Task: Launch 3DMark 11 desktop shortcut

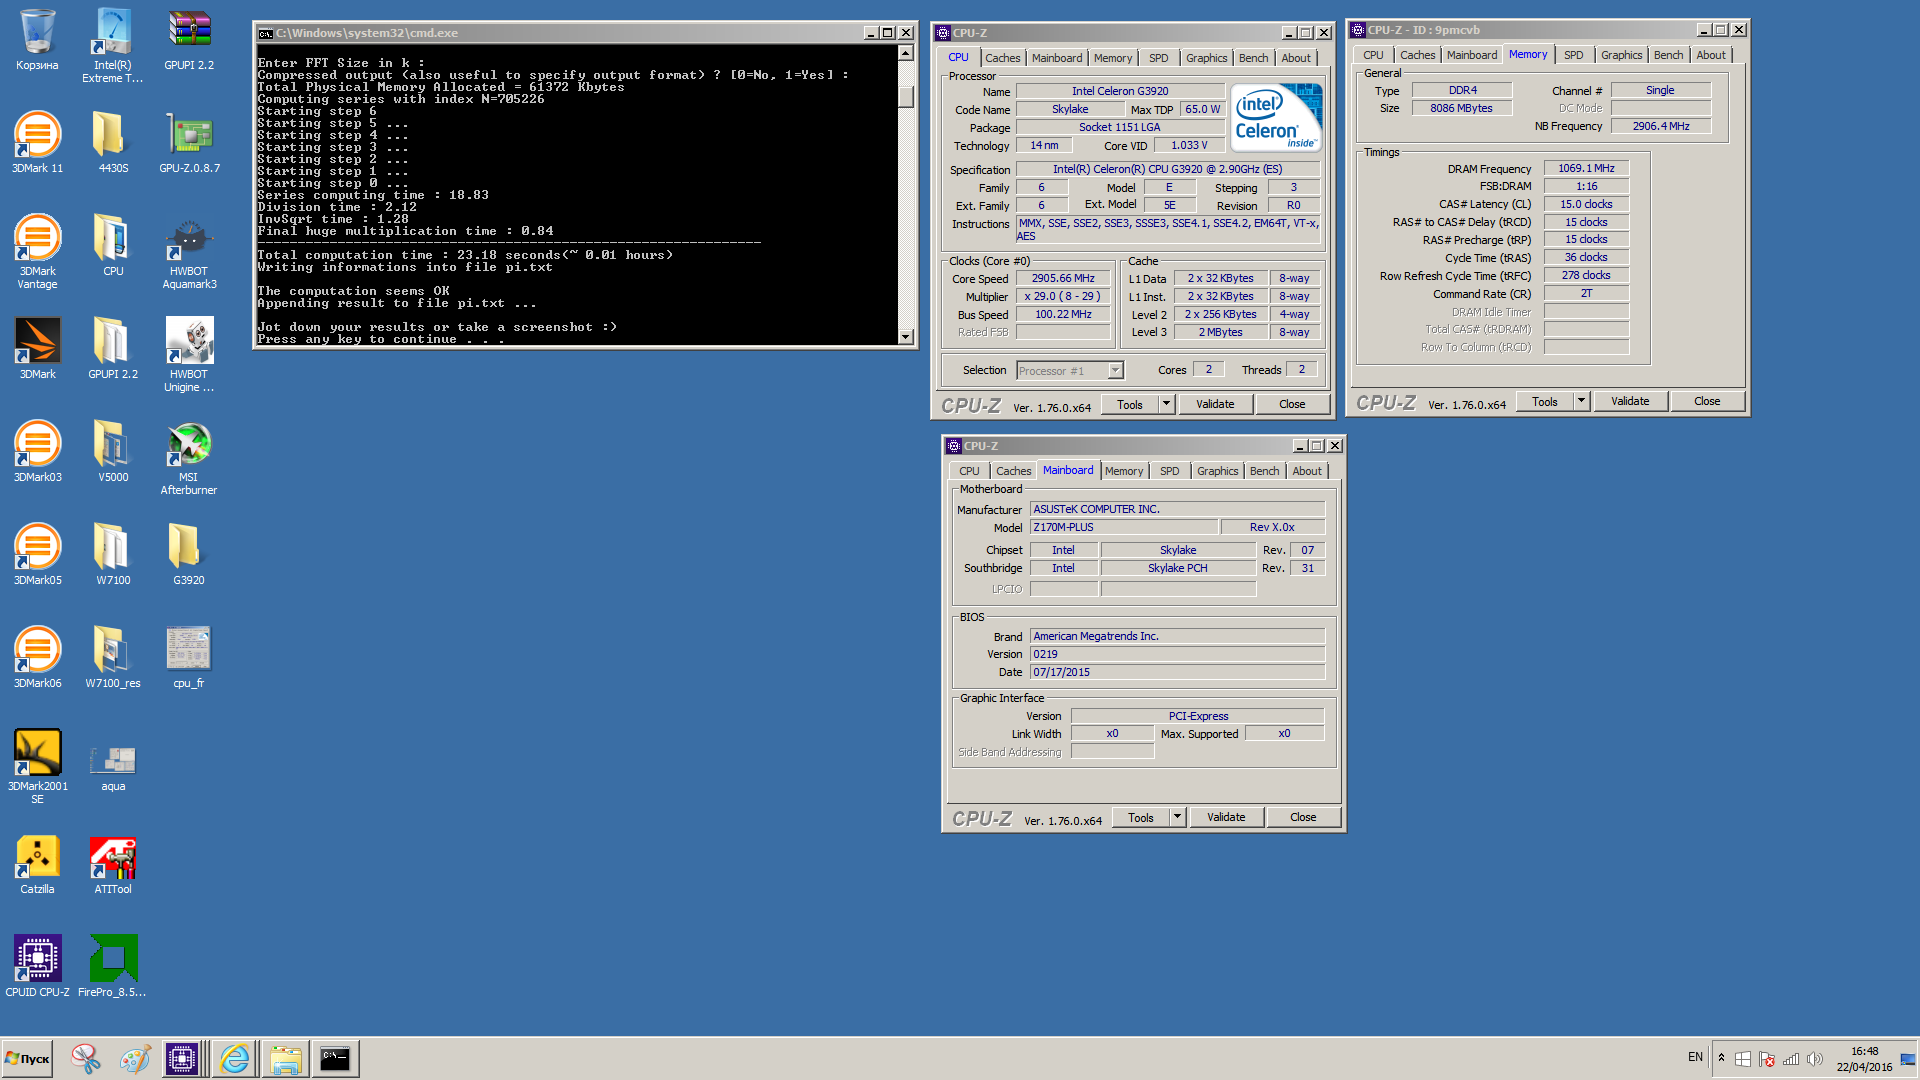Action: point(37,143)
